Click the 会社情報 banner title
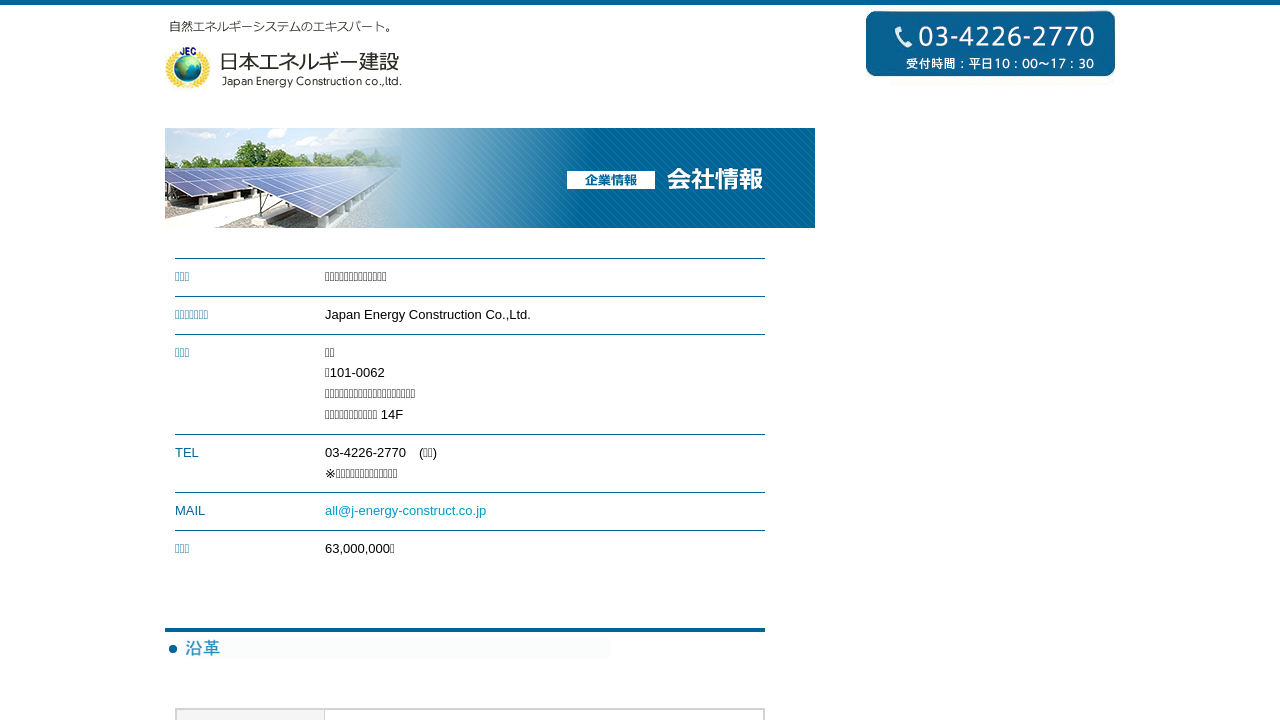 point(714,179)
